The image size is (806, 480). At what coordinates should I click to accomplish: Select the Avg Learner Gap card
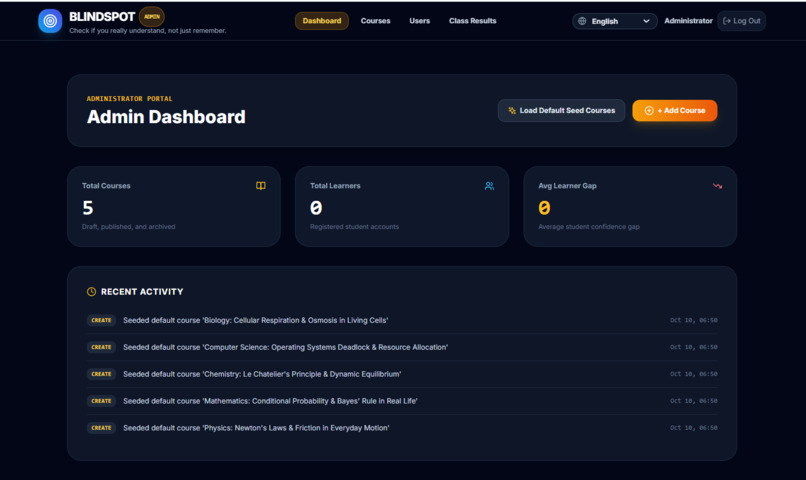(x=630, y=206)
